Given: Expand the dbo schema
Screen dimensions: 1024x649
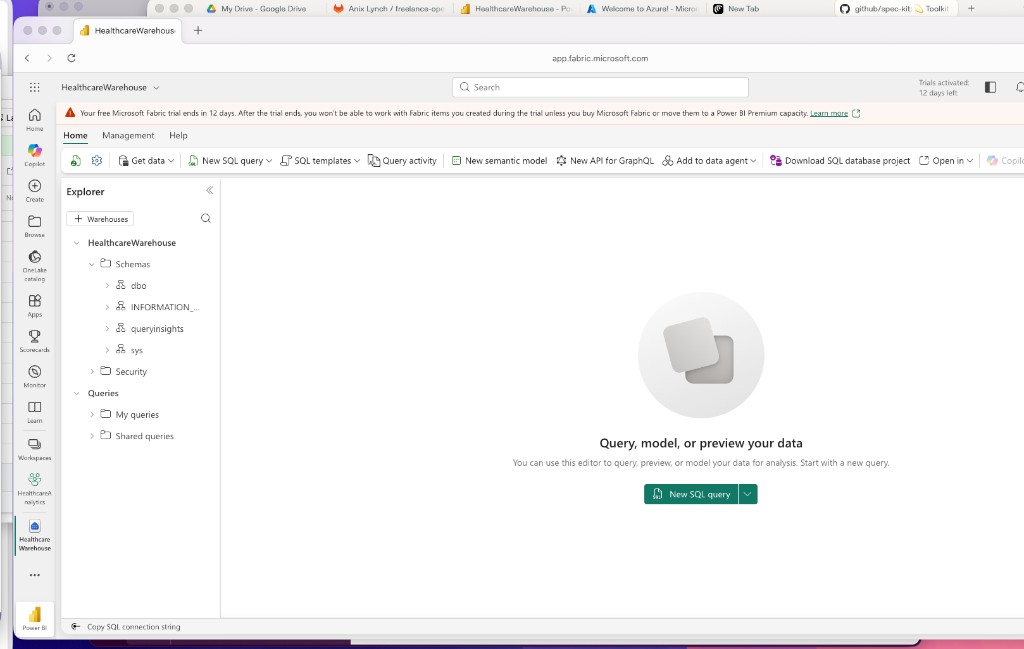Looking at the screenshot, I should [x=107, y=285].
